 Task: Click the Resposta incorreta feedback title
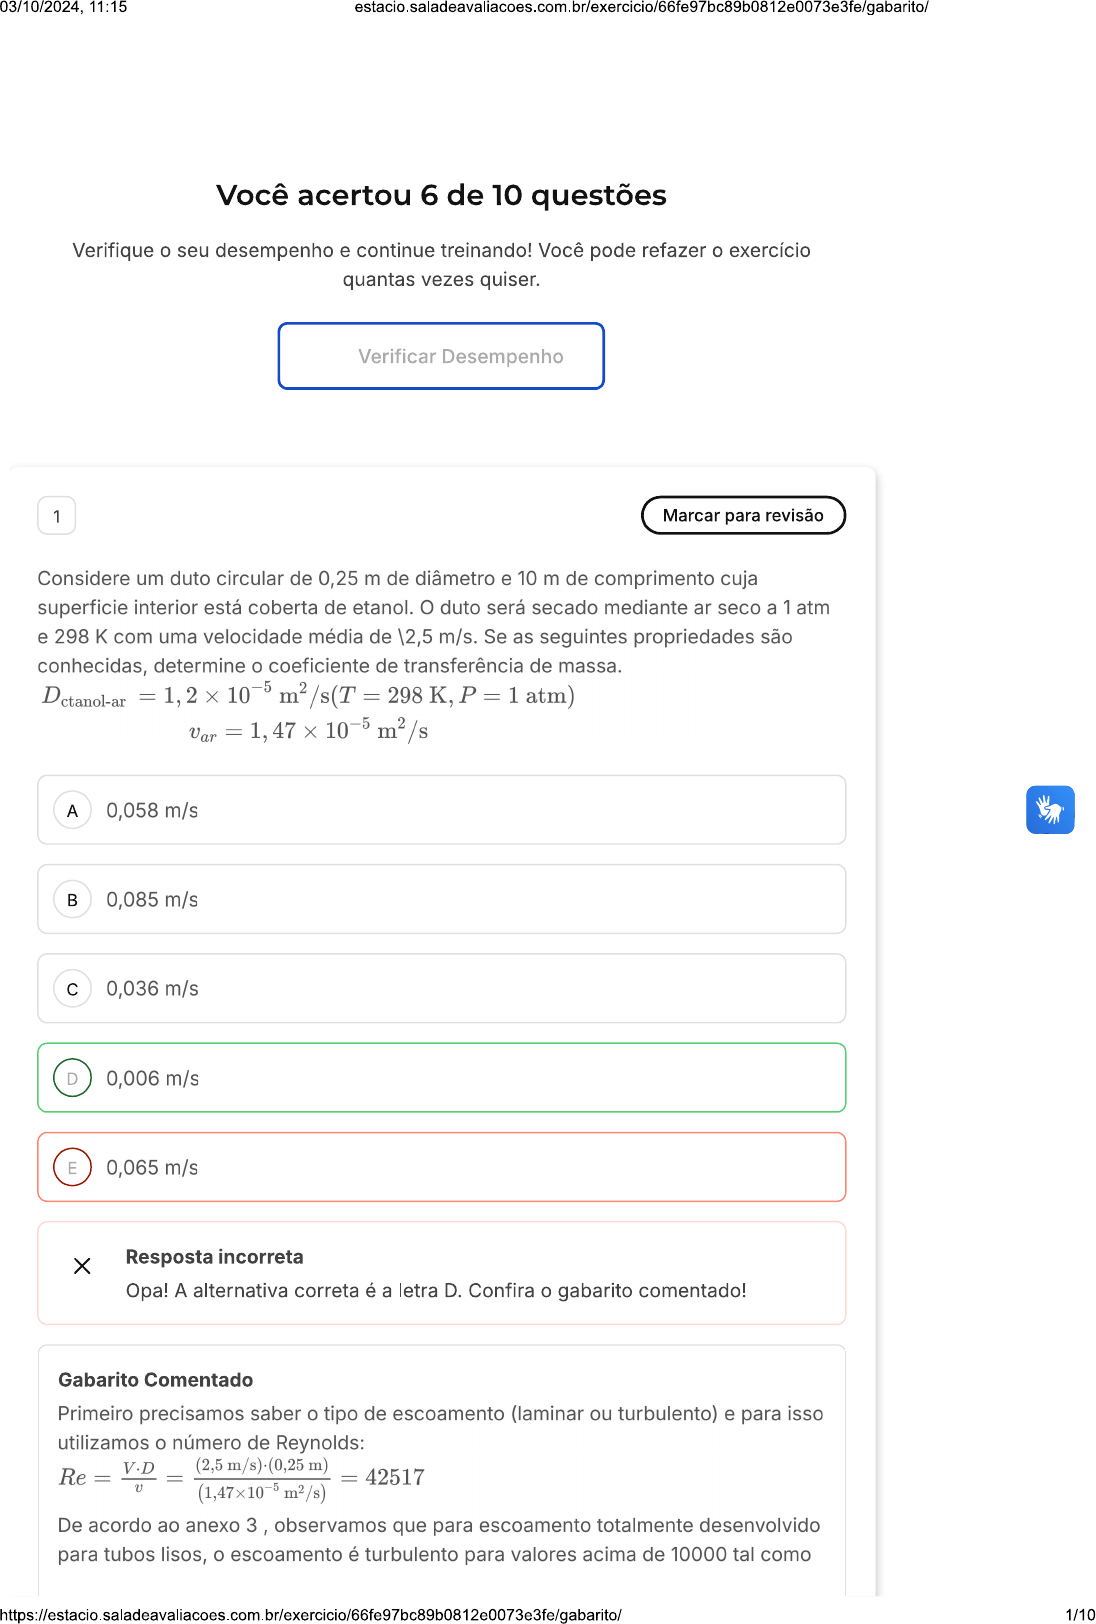click(214, 1257)
